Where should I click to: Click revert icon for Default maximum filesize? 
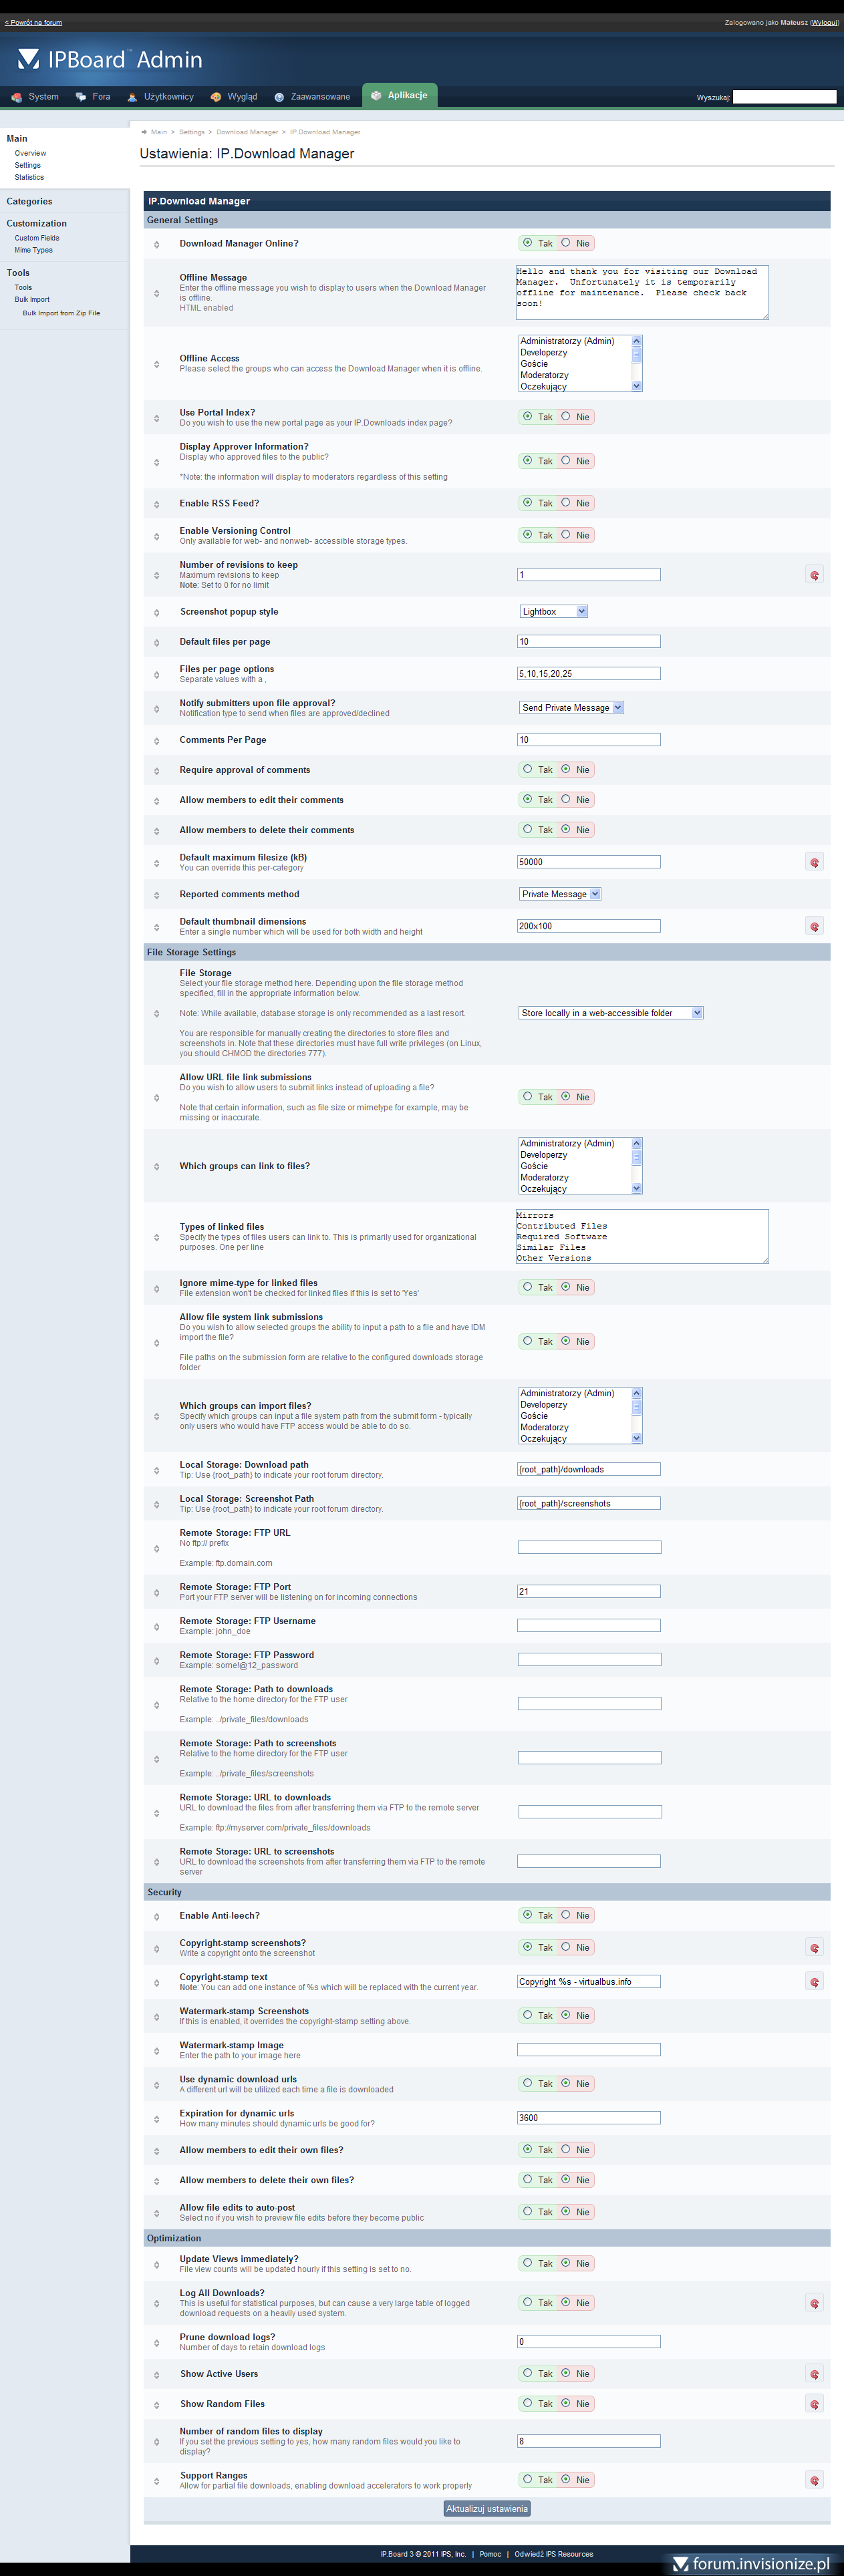pos(814,862)
